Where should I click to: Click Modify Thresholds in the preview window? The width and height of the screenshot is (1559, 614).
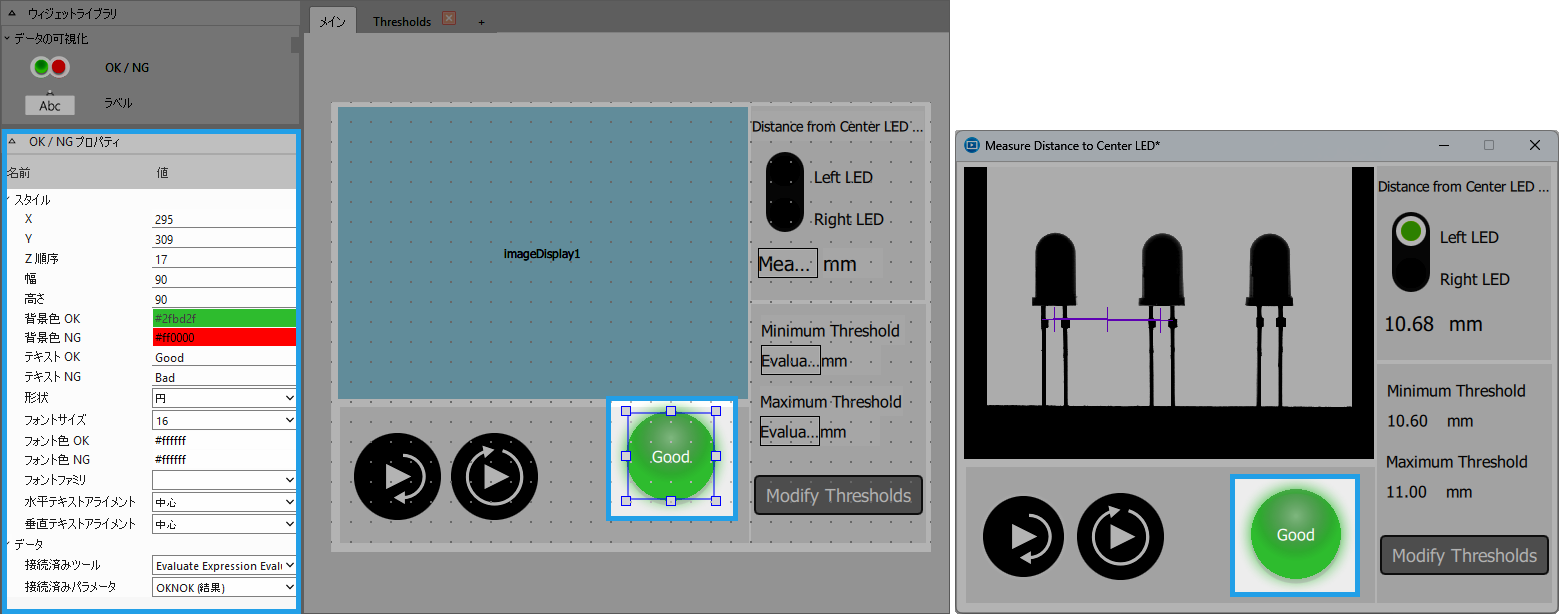1464,555
